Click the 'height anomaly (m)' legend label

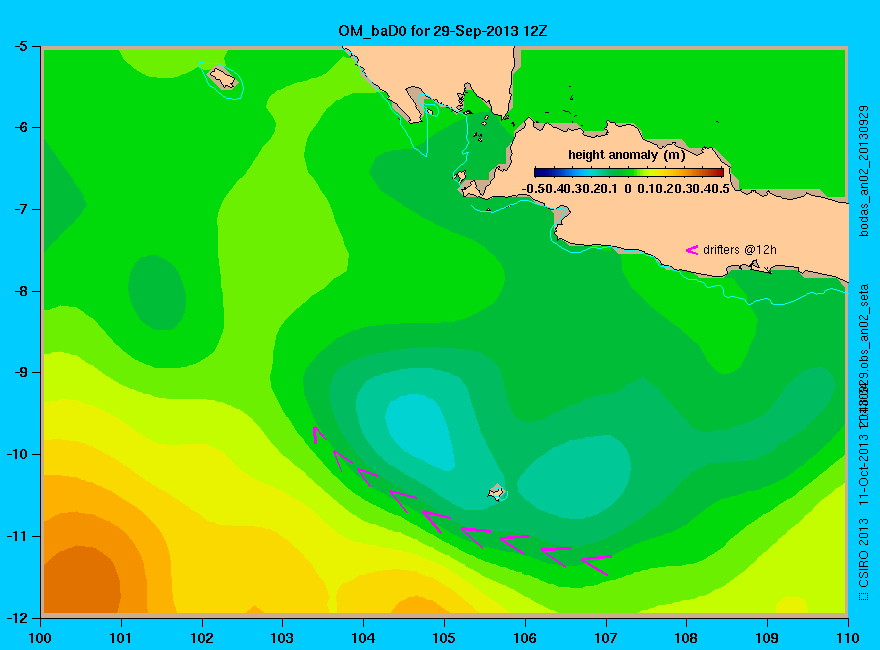pyautogui.click(x=626, y=155)
